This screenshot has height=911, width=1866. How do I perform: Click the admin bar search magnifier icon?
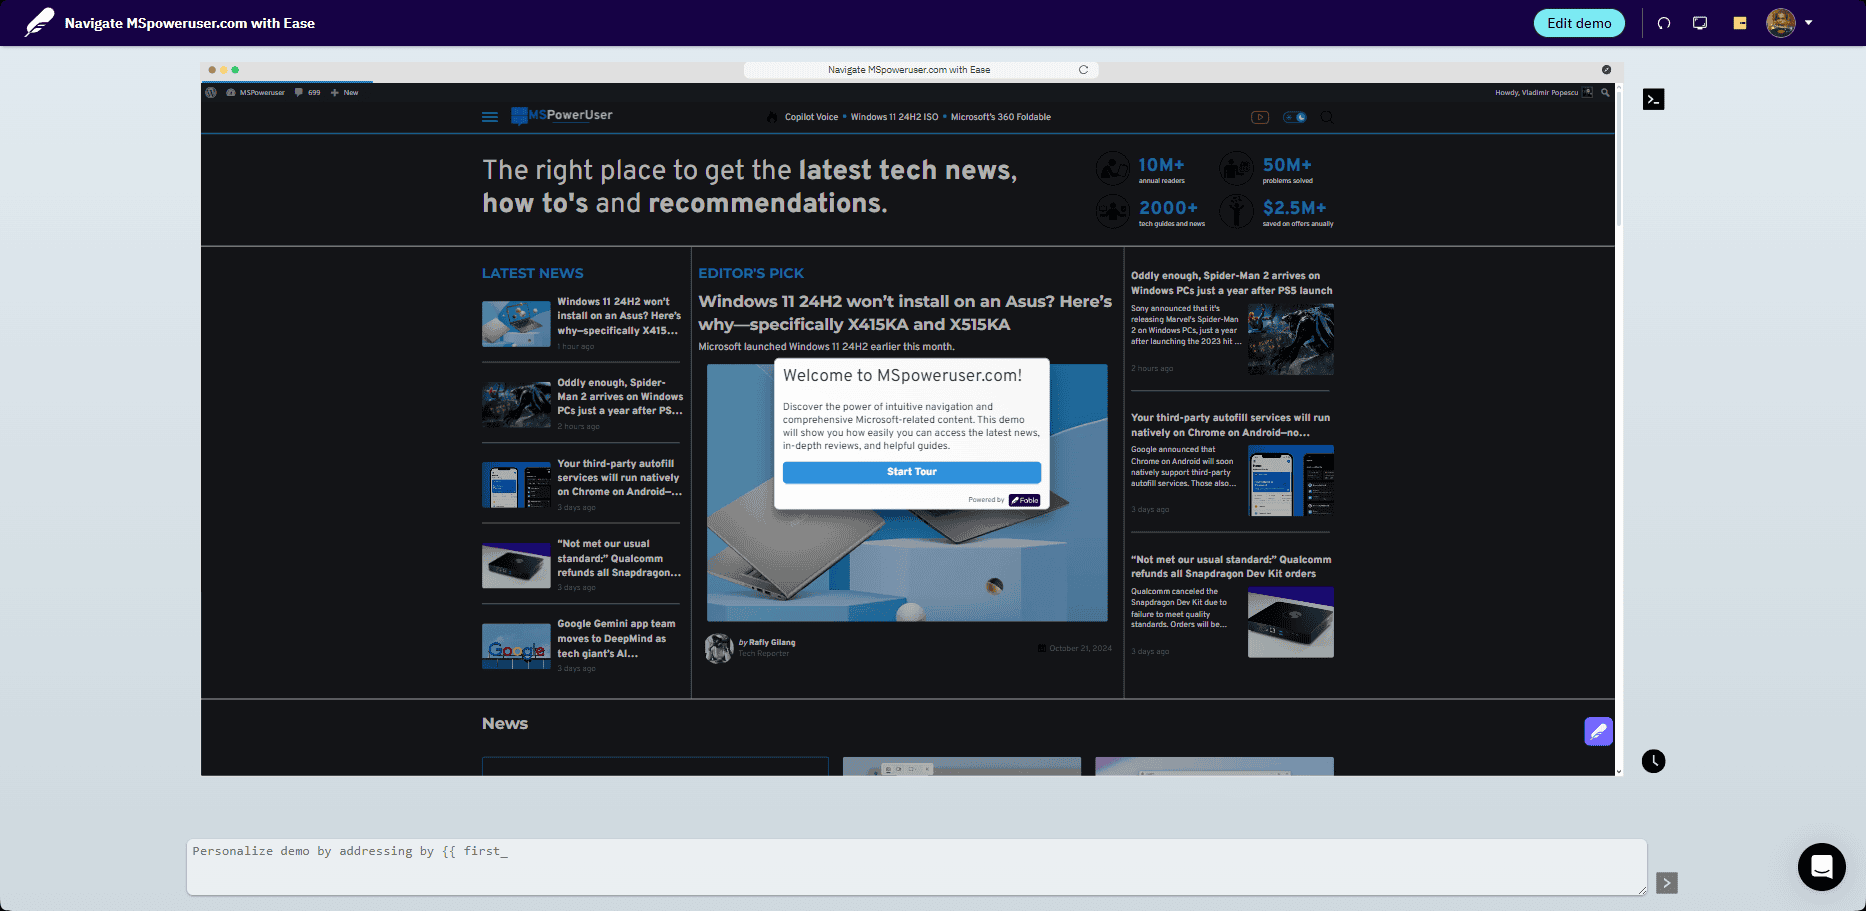pyautogui.click(x=1605, y=92)
